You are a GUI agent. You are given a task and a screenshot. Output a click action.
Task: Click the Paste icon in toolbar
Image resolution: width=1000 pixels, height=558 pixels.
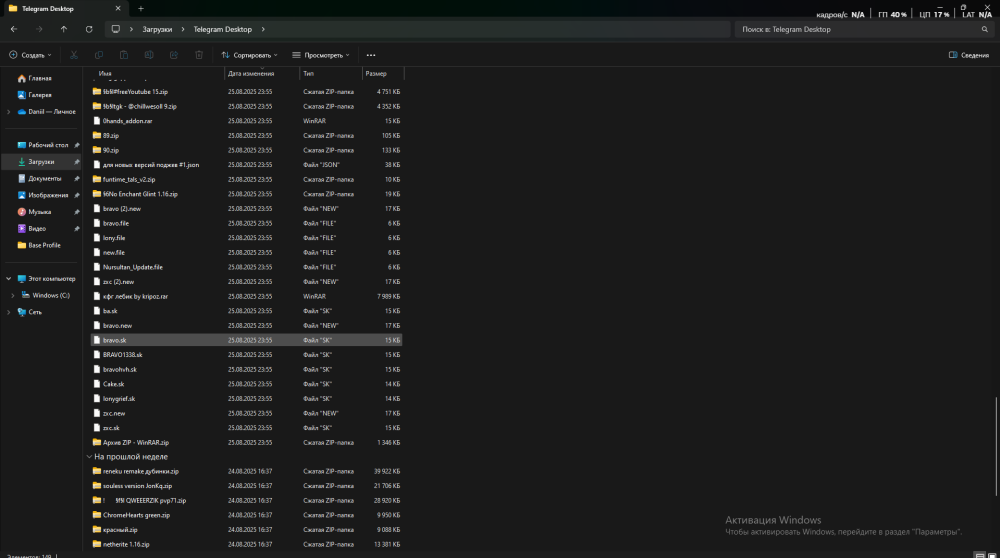pos(124,55)
